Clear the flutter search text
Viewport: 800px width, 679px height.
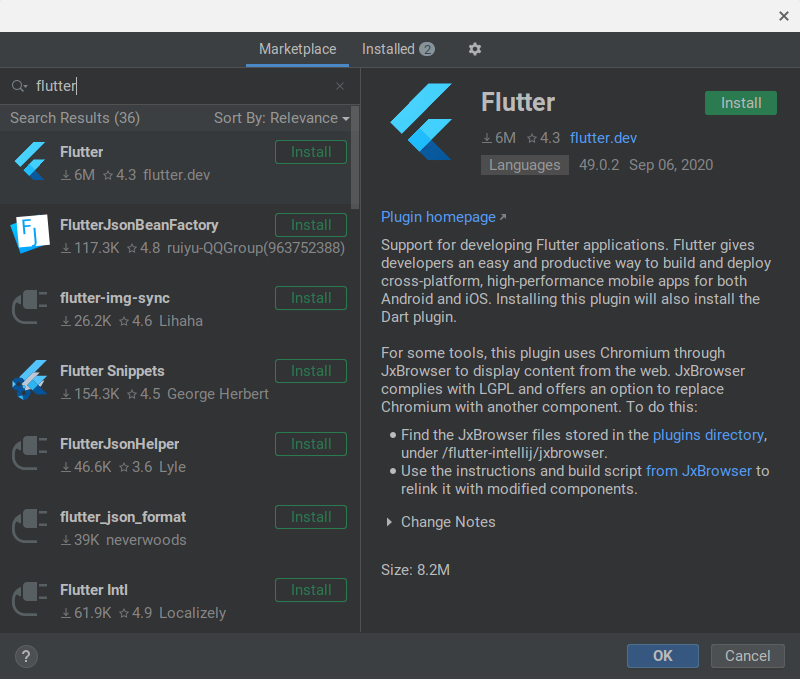(x=340, y=86)
